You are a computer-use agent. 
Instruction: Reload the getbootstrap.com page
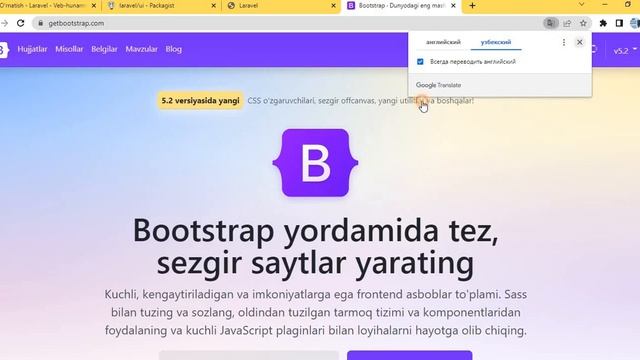pyautogui.click(x=21, y=23)
